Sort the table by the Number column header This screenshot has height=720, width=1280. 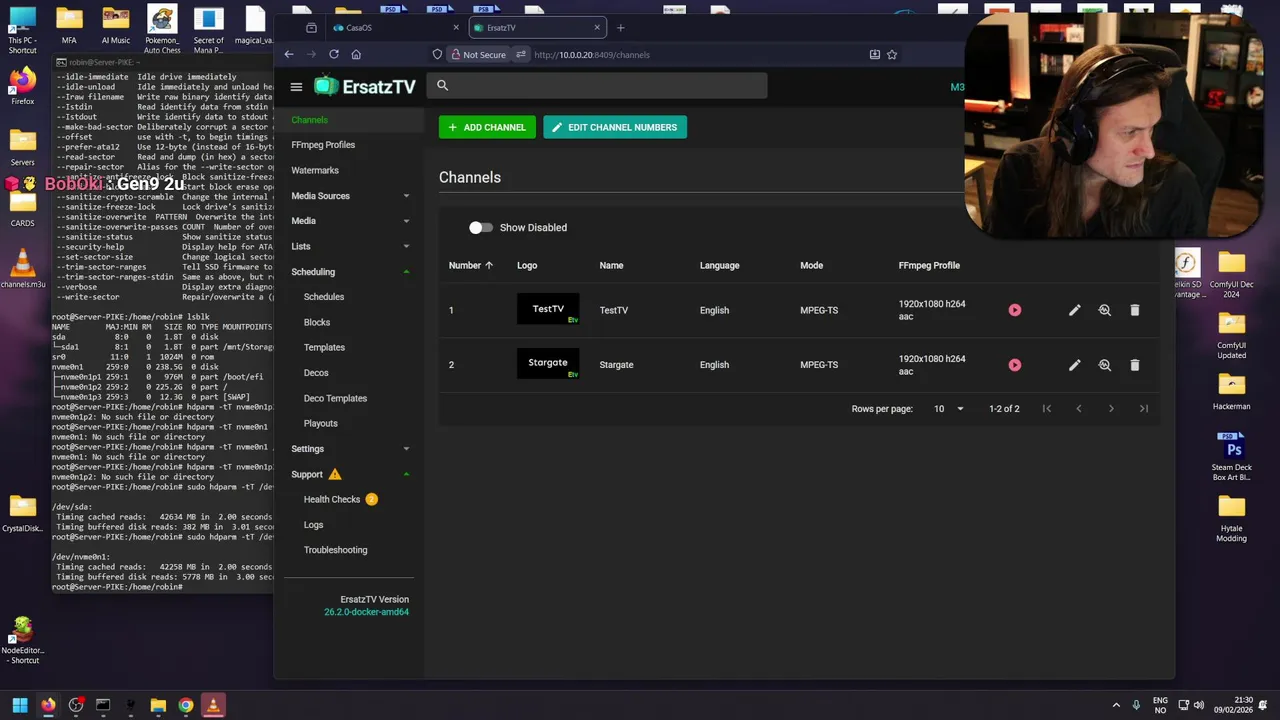(x=471, y=265)
